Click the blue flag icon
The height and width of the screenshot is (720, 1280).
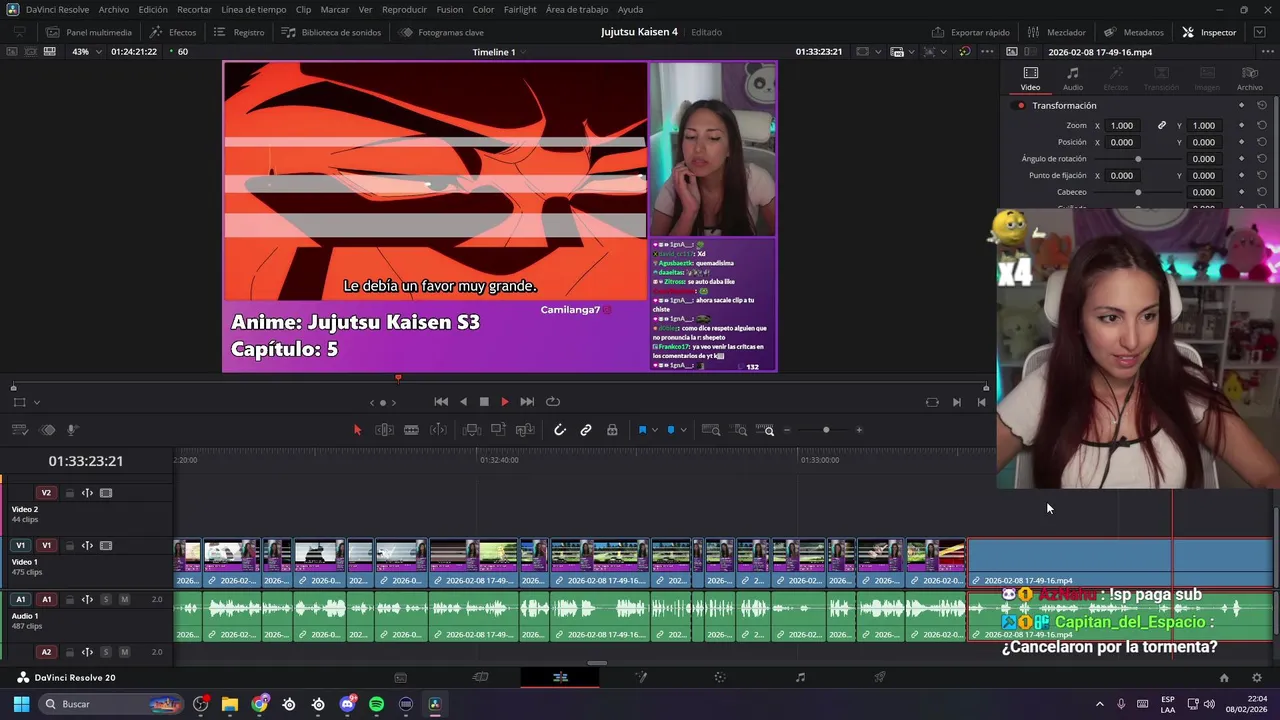642,430
